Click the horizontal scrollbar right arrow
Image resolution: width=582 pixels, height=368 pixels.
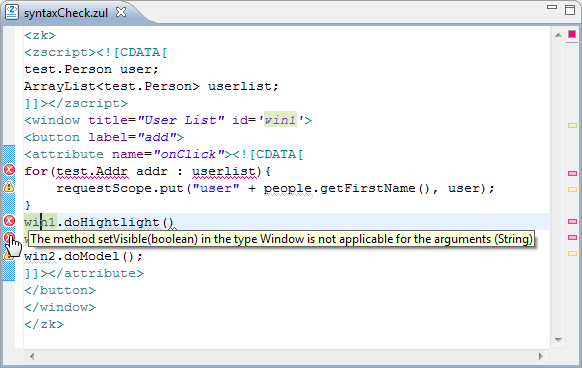pyautogui.click(x=540, y=356)
